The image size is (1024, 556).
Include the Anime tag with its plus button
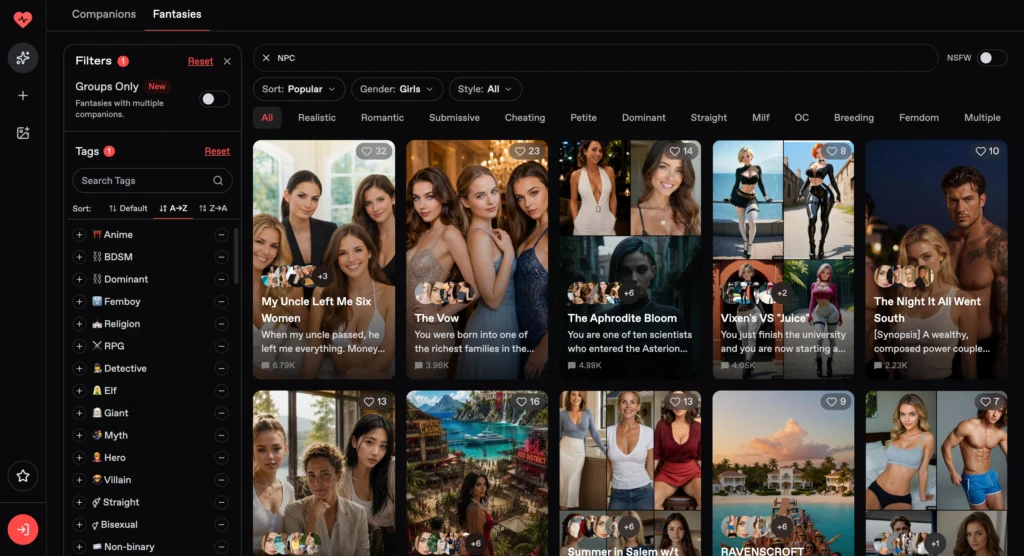coord(79,235)
